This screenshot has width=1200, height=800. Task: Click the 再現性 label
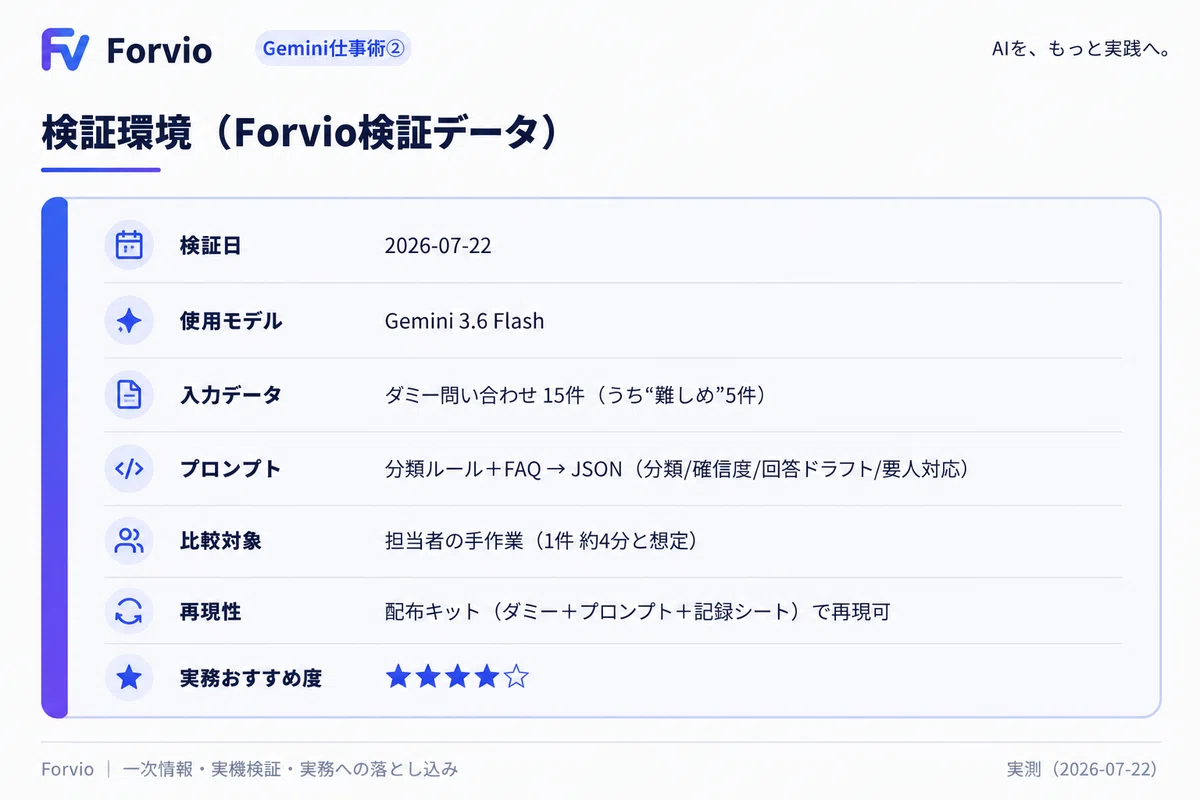click(210, 612)
